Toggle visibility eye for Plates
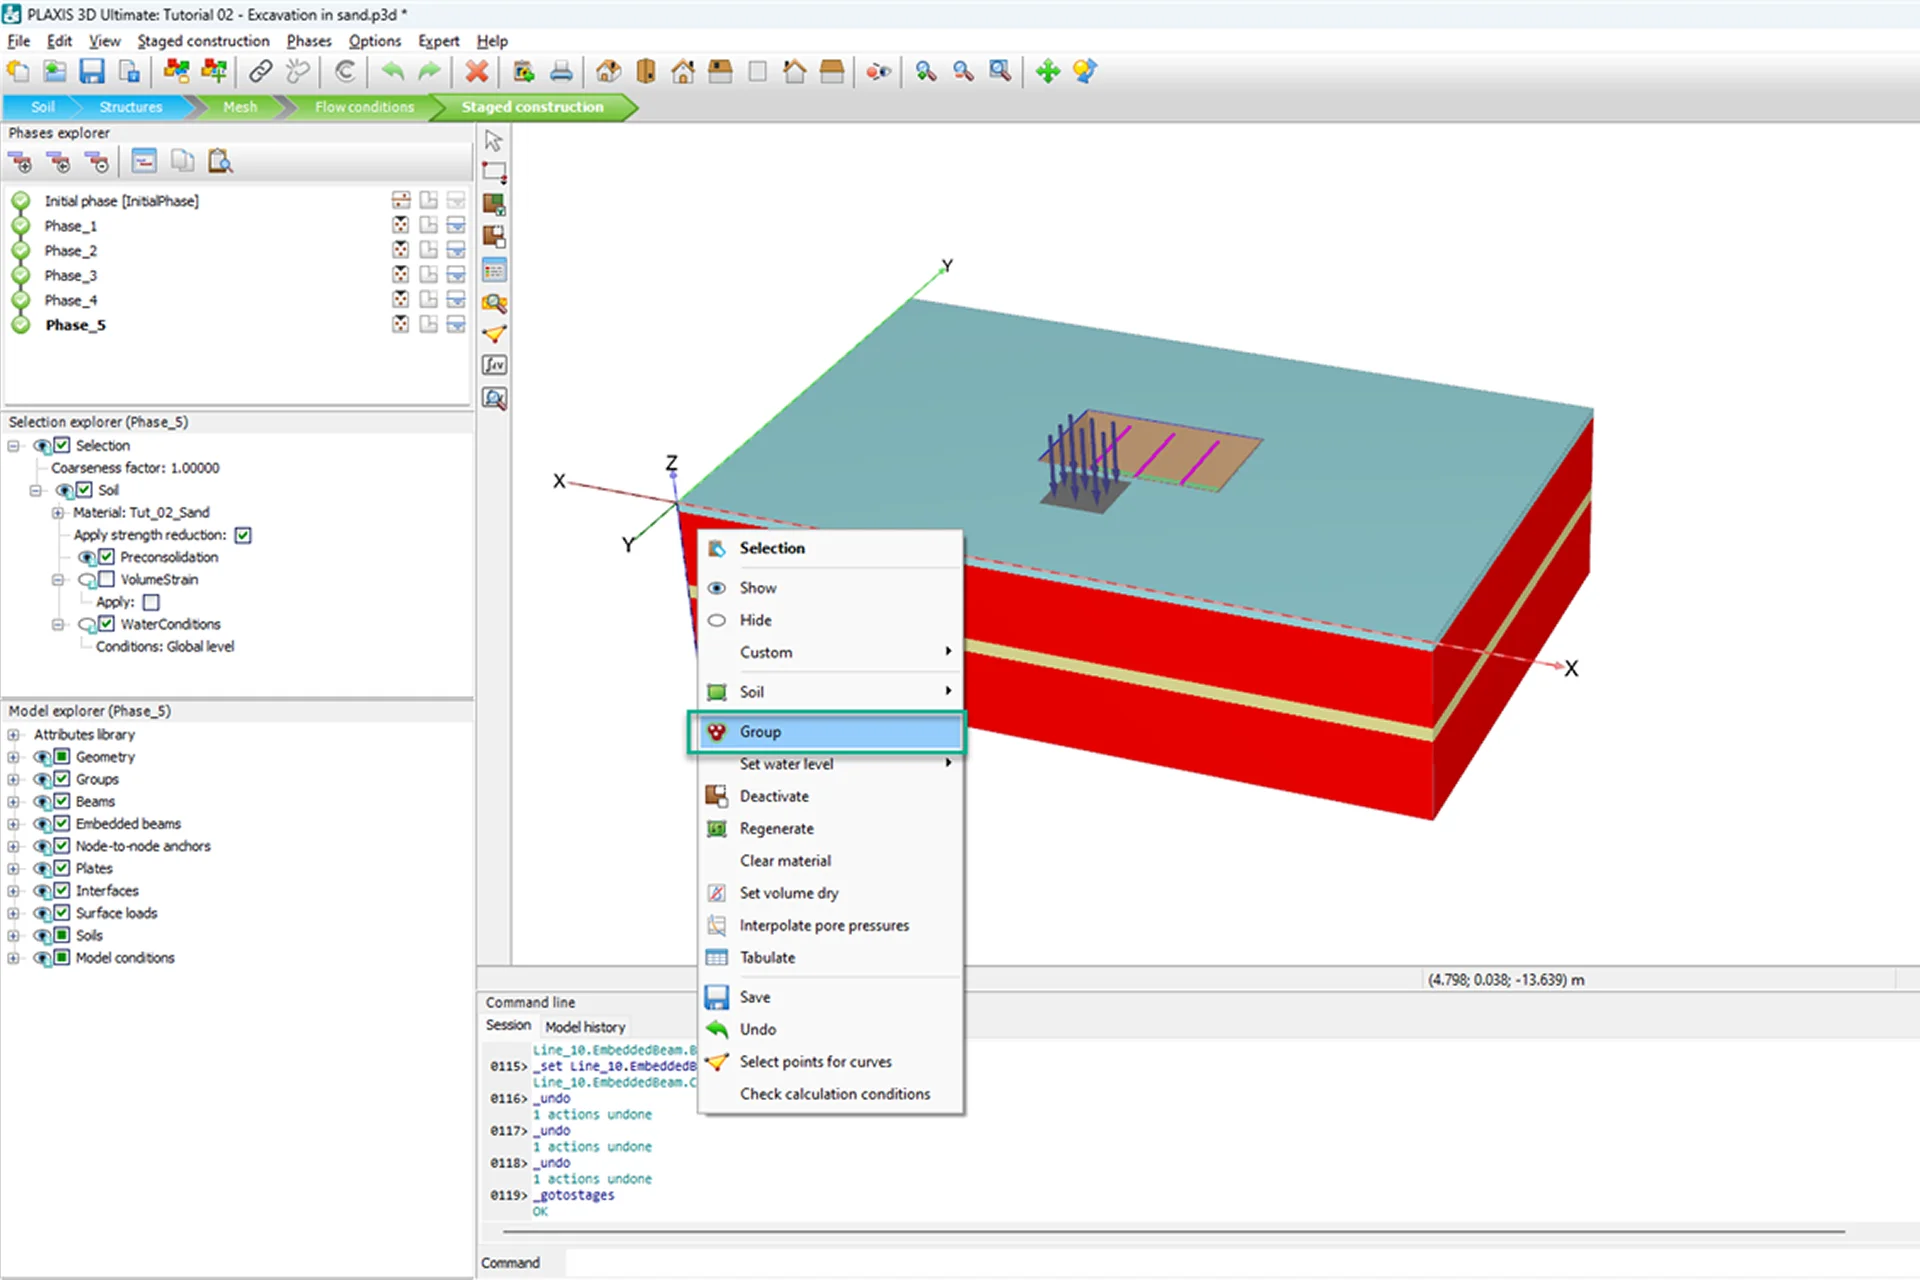 [x=42, y=869]
